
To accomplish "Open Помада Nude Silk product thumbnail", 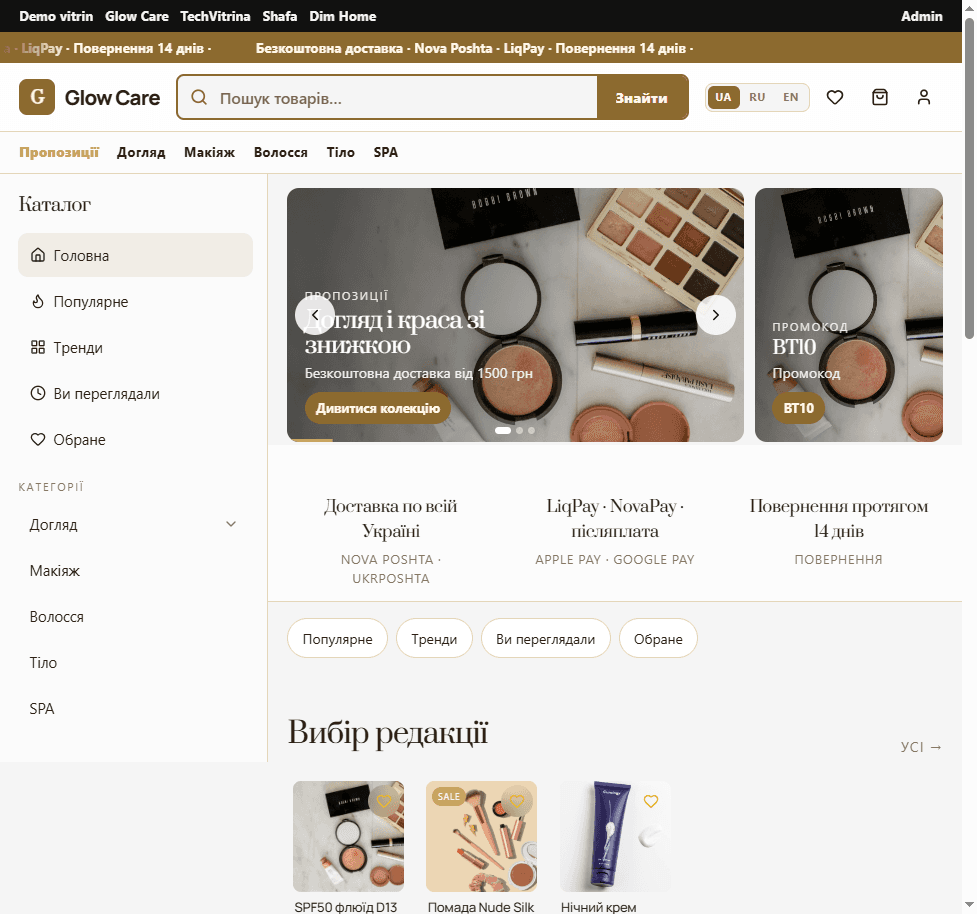I will point(482,837).
